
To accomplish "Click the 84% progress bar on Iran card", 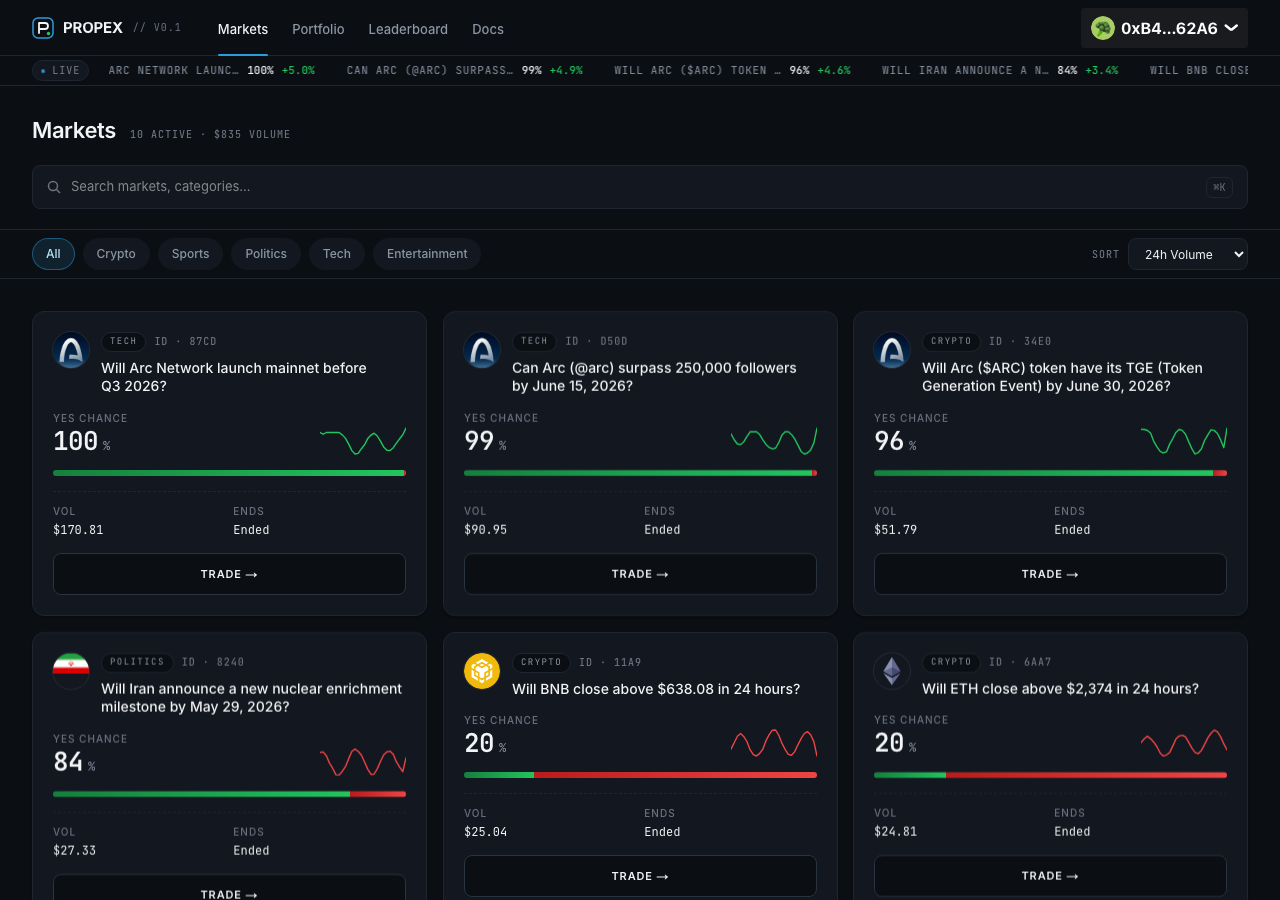I will pos(229,794).
